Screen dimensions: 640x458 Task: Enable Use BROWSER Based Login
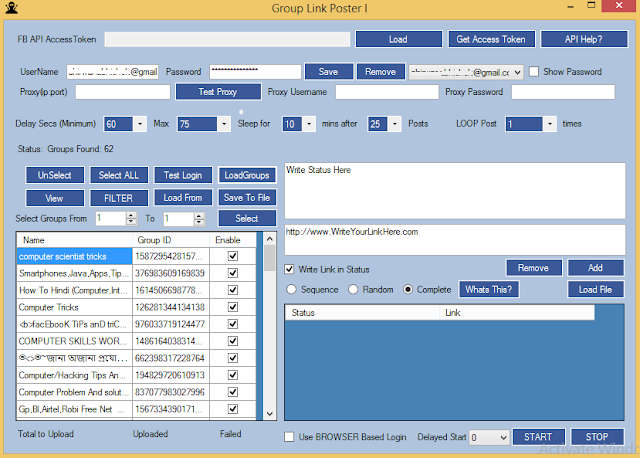289,437
